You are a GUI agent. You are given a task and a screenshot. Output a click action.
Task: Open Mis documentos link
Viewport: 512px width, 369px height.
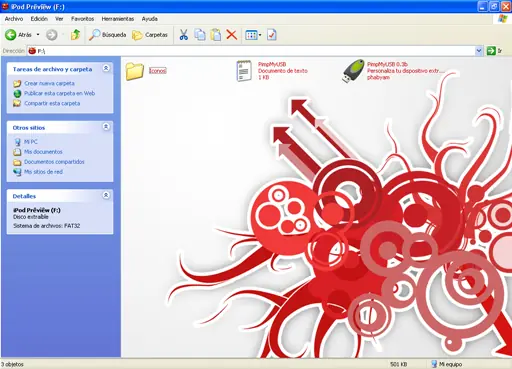click(43, 152)
